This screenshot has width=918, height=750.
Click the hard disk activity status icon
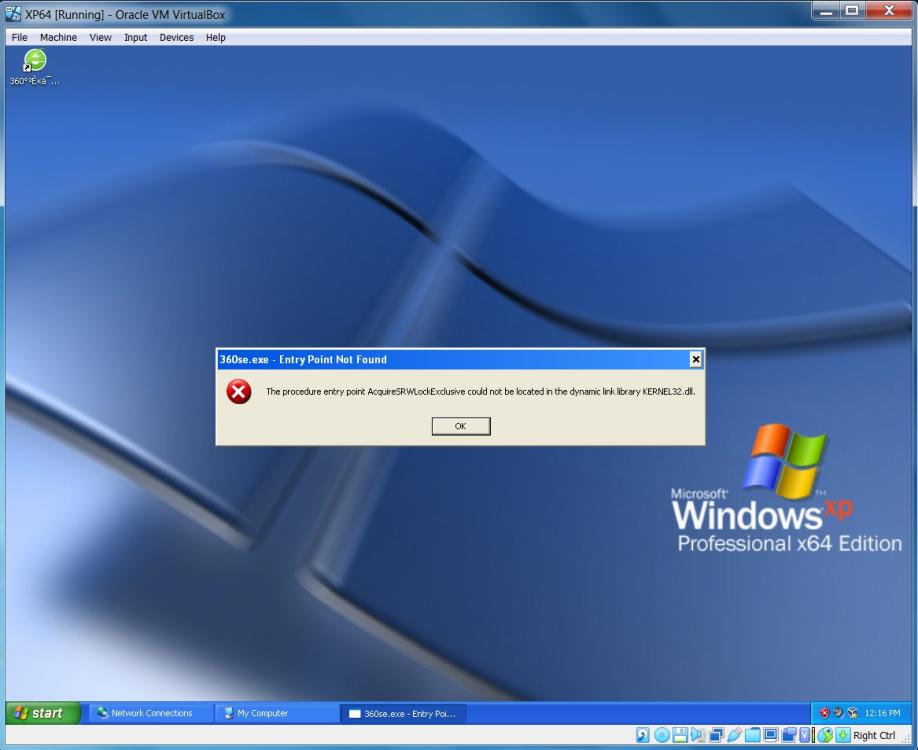[x=640, y=737]
